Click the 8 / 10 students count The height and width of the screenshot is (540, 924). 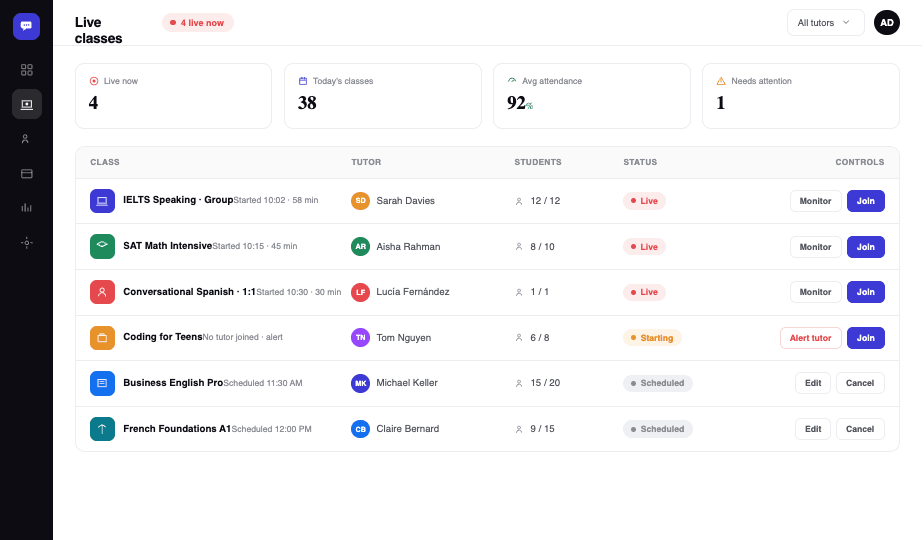click(542, 247)
